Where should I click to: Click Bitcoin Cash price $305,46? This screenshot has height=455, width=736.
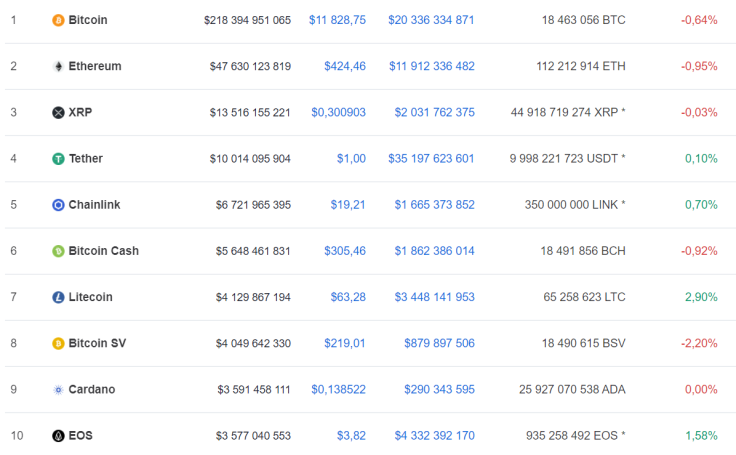[x=345, y=251]
